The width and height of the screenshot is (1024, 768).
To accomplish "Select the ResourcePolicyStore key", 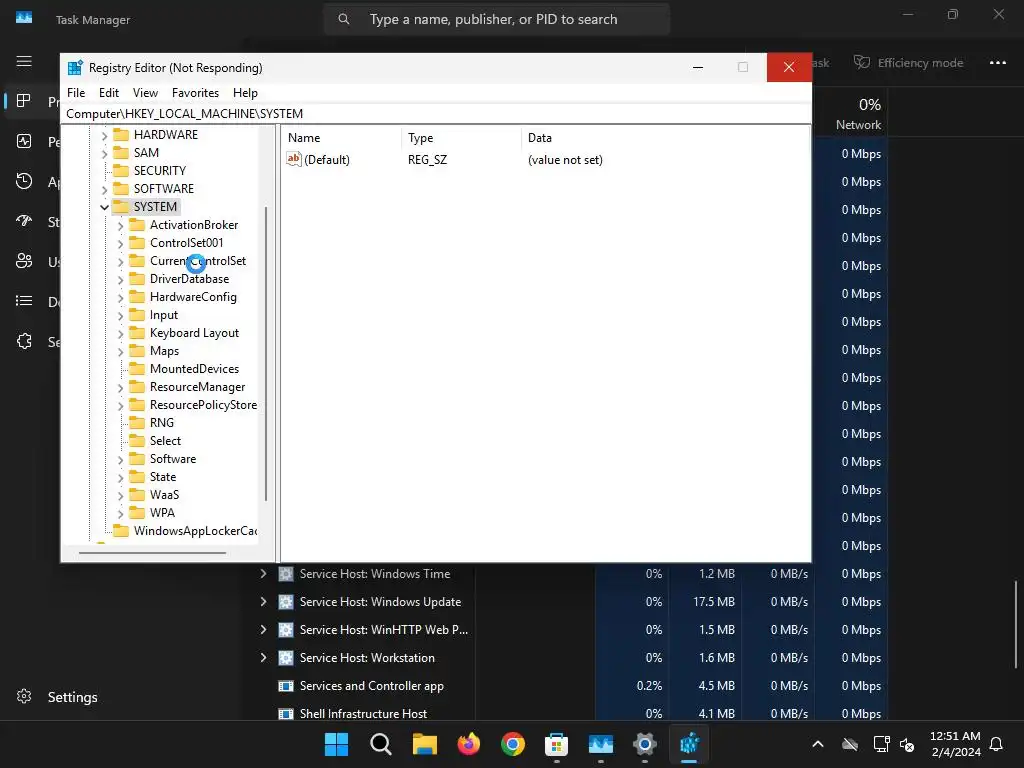I will (x=203, y=405).
